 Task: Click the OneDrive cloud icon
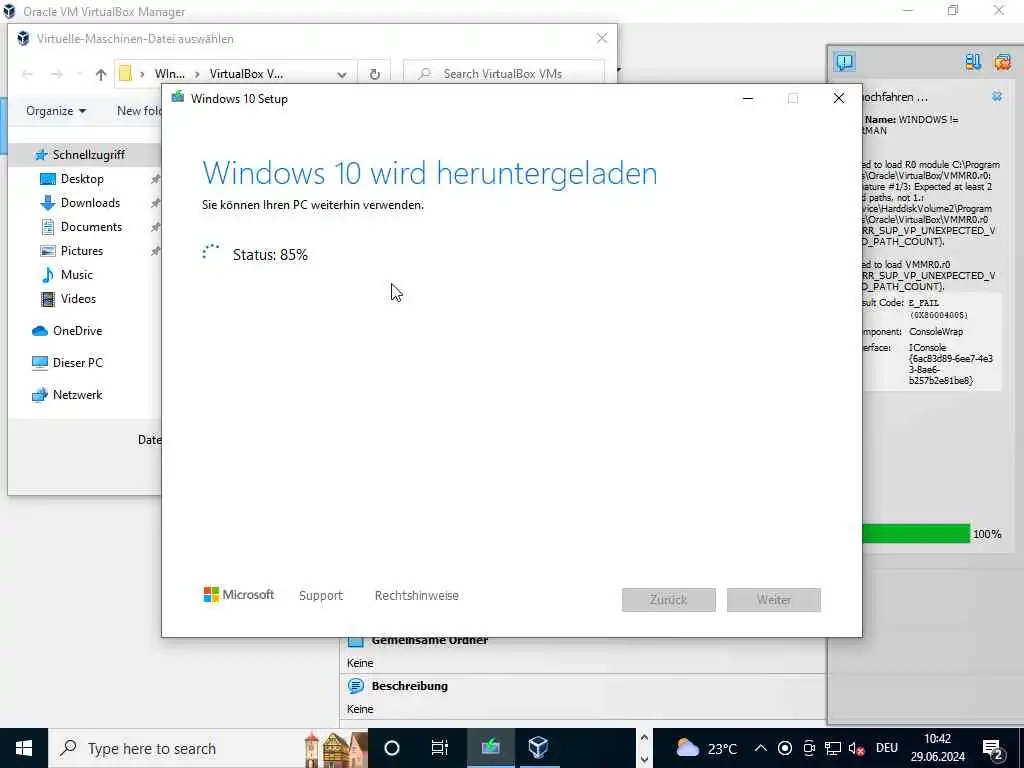[40, 331]
